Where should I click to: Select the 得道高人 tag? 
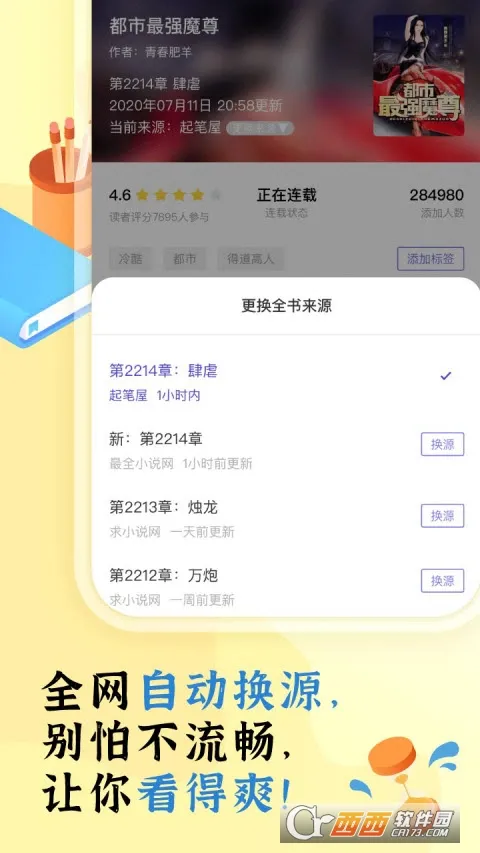tap(250, 259)
